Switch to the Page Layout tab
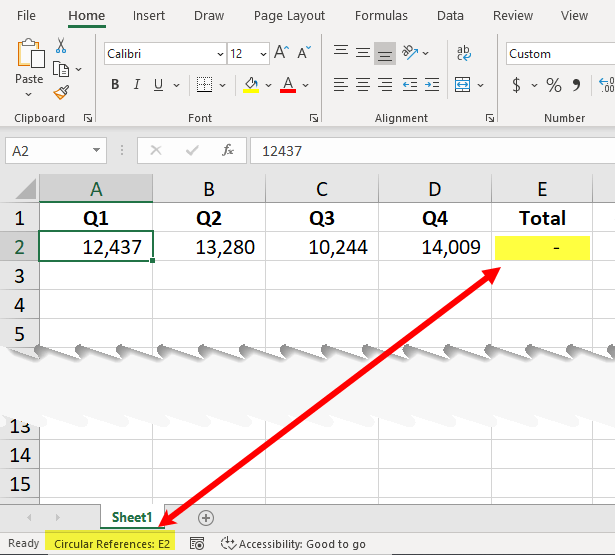Image resolution: width=615 pixels, height=555 pixels. click(x=289, y=16)
